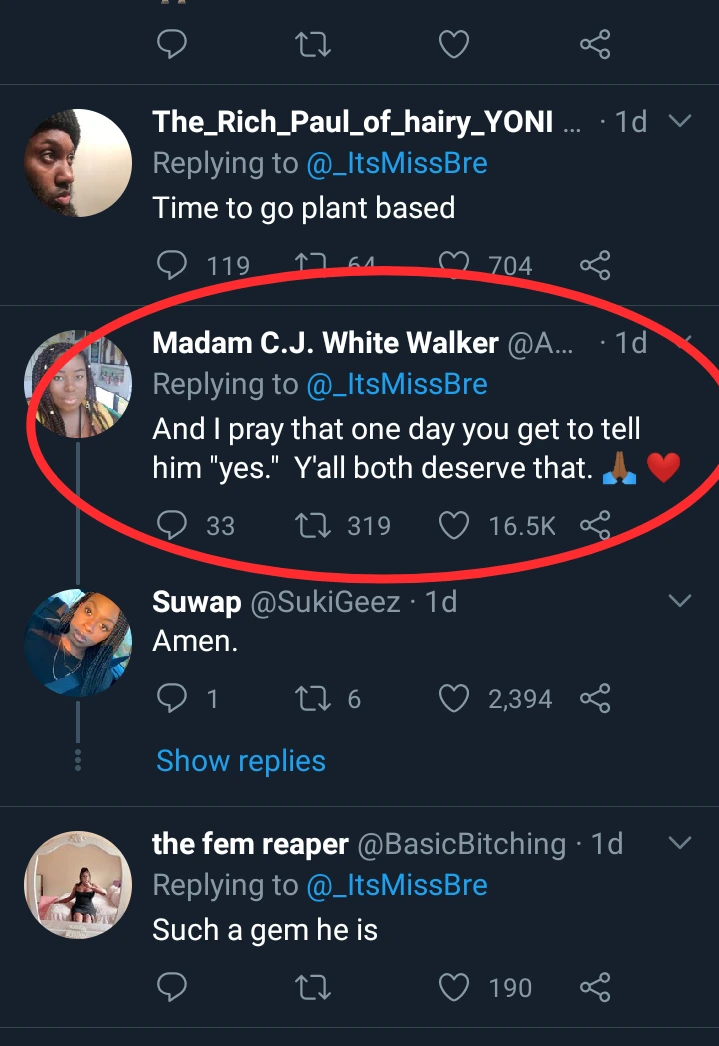Viewport: 719px width, 1046px height.
Task: Like Suwap's 'Amen.' tweet
Action: point(455,698)
